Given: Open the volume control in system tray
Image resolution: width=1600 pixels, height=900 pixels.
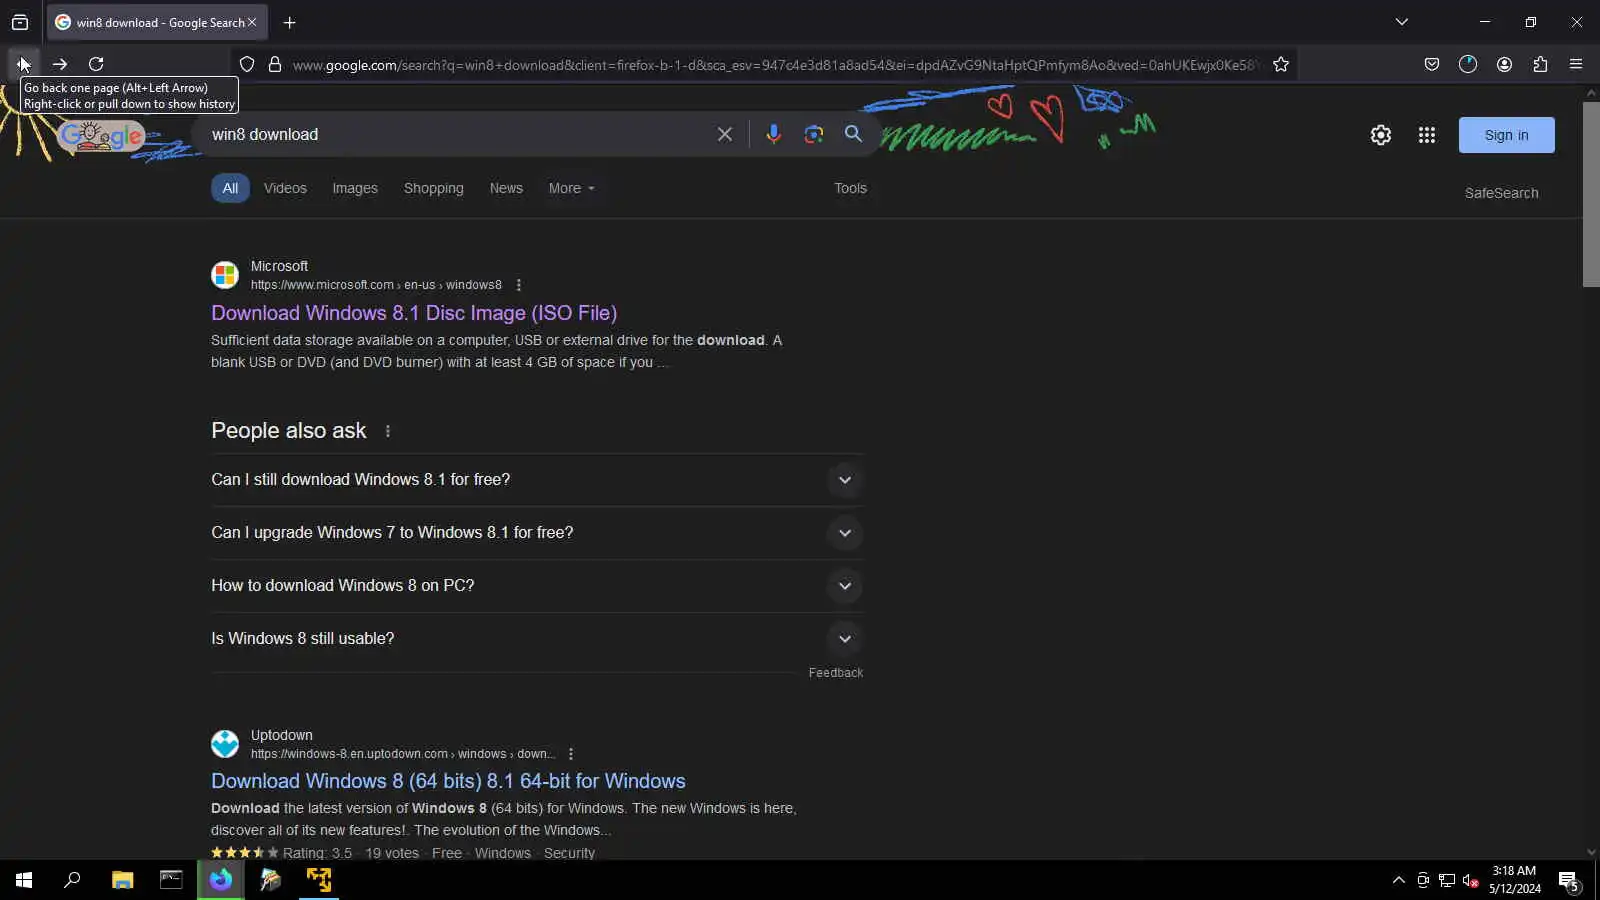Looking at the screenshot, I should point(1470,880).
